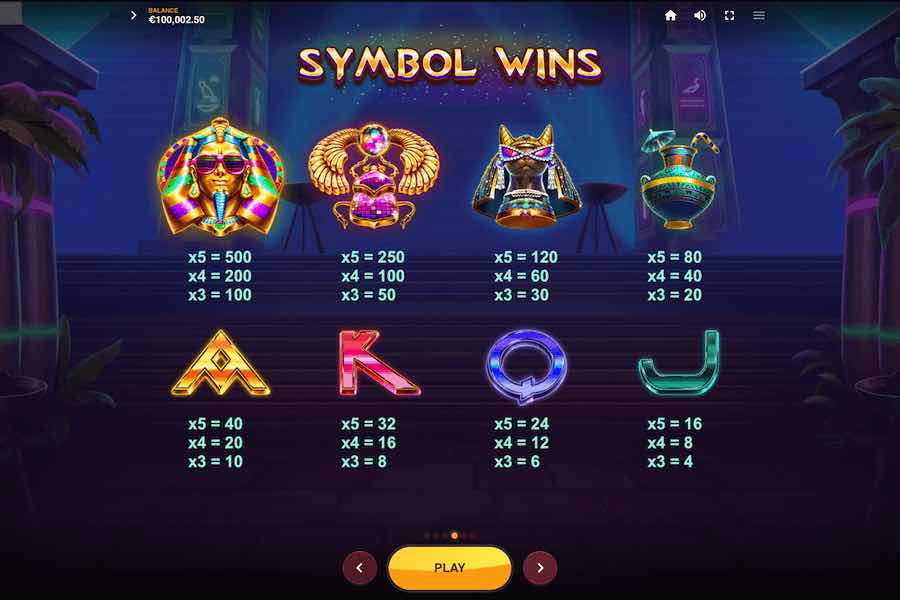The height and width of the screenshot is (600, 900).
Task: Click the golden scarab disco symbol
Action: click(374, 176)
